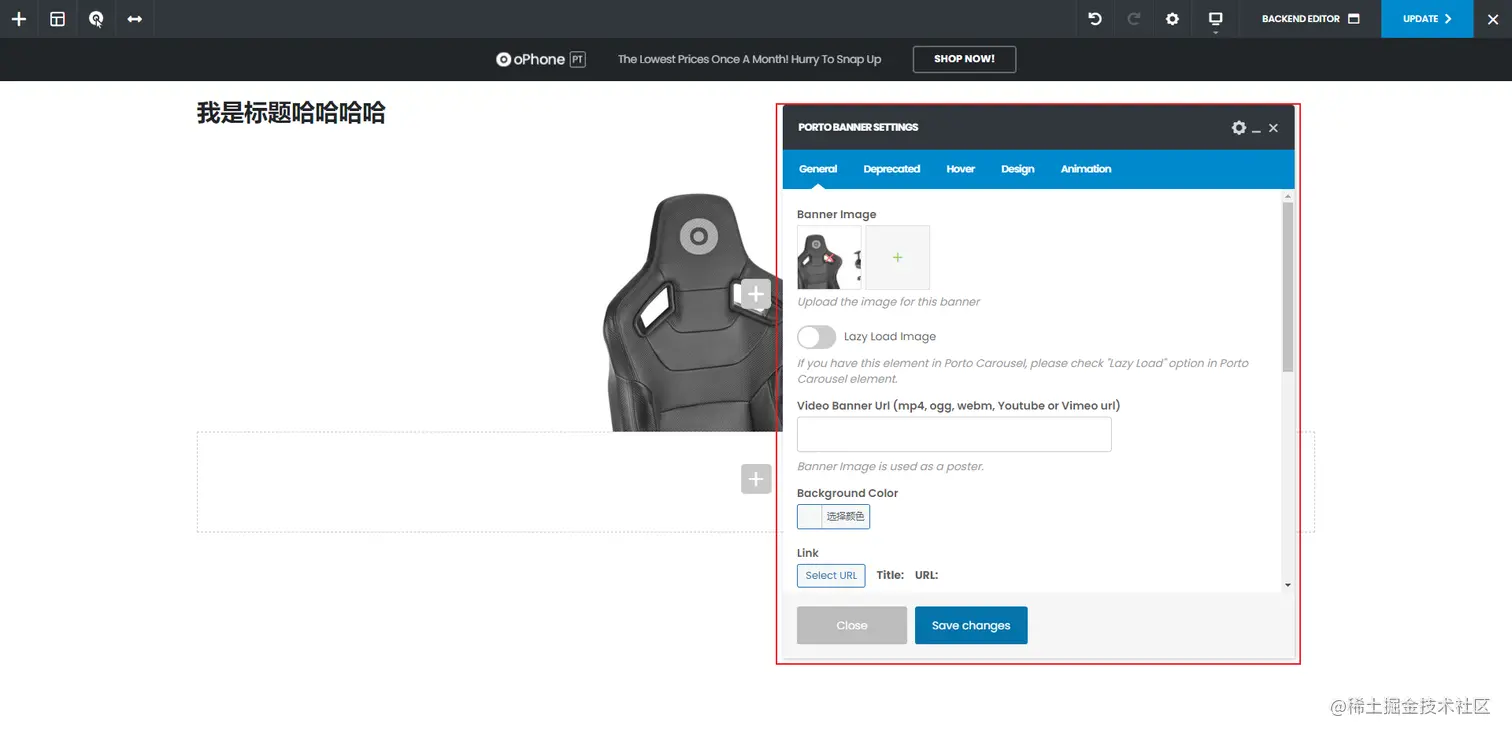The image size is (1512, 738).
Task: Go to the Design tab
Action: pyautogui.click(x=1018, y=169)
